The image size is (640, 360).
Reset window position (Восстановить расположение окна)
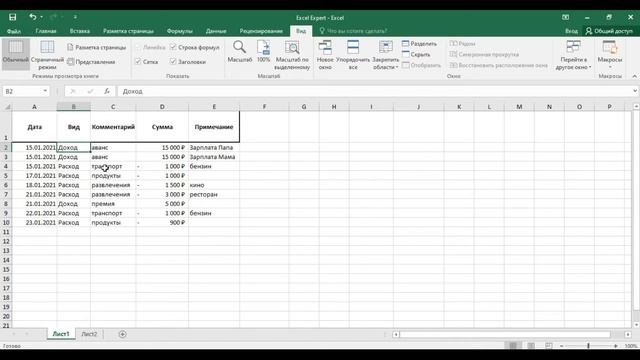coord(499,65)
